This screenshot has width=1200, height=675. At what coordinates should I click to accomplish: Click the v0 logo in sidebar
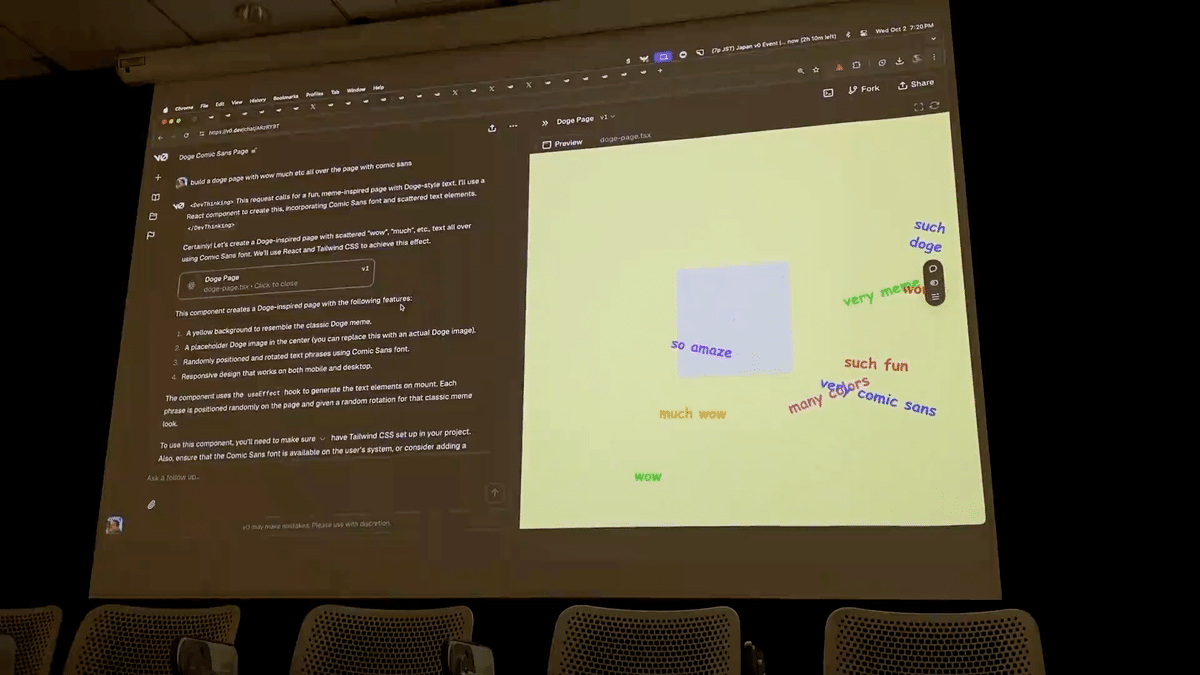click(160, 157)
